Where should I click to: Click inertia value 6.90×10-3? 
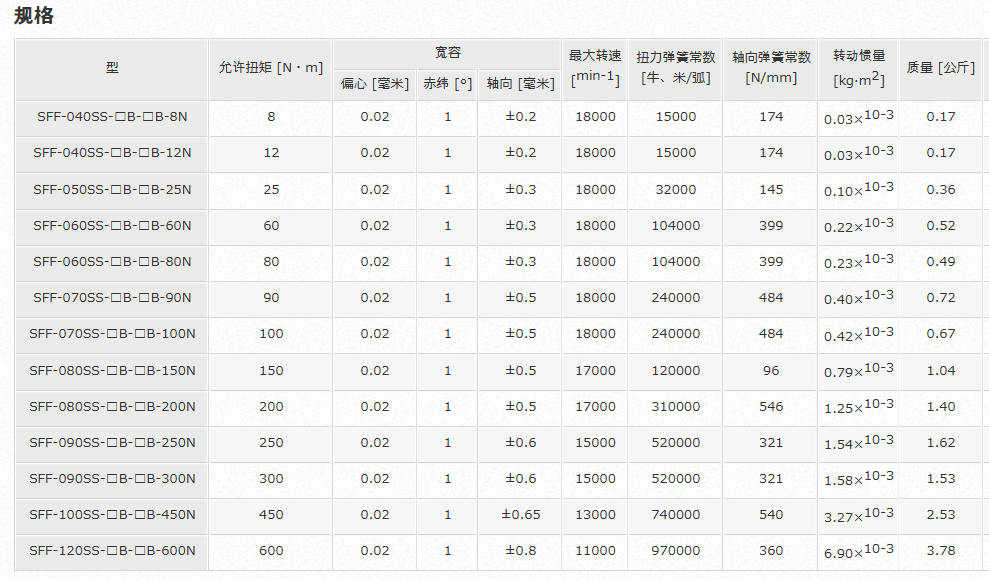pyautogui.click(x=858, y=550)
